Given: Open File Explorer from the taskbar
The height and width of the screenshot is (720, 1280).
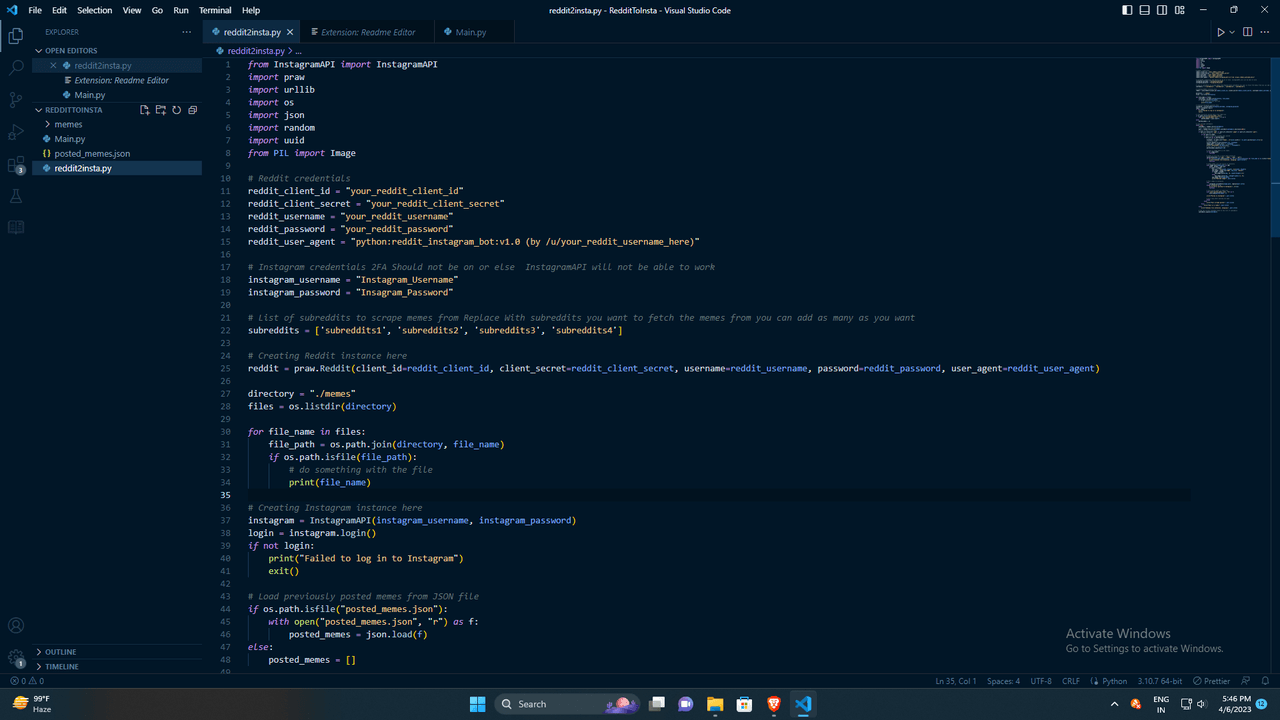Looking at the screenshot, I should (715, 704).
